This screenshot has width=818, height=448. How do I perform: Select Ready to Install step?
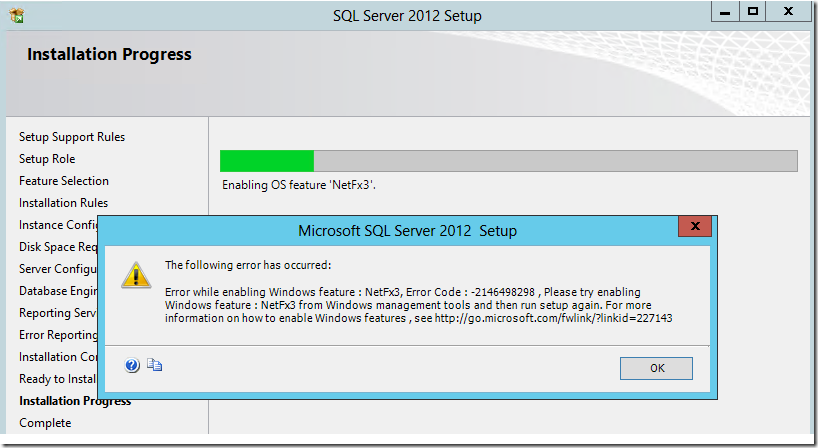58,379
